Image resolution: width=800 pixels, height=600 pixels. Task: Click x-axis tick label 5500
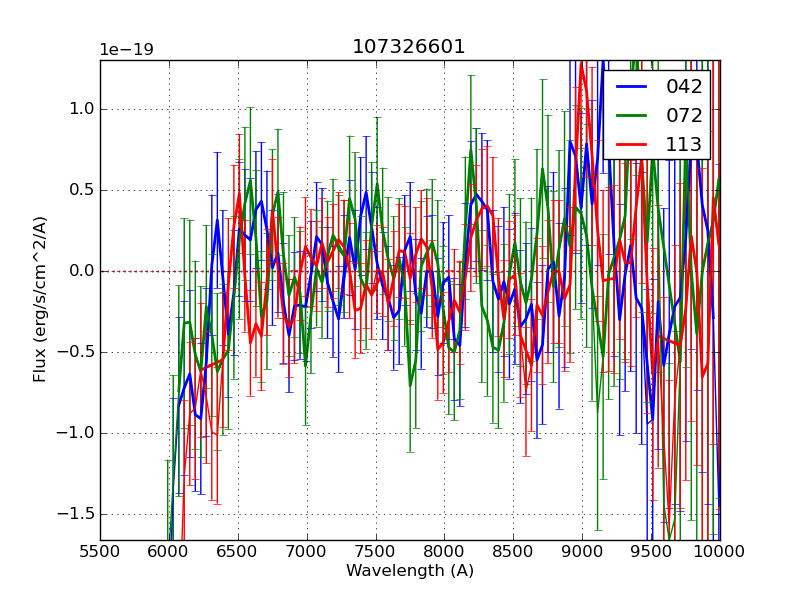coord(100,550)
